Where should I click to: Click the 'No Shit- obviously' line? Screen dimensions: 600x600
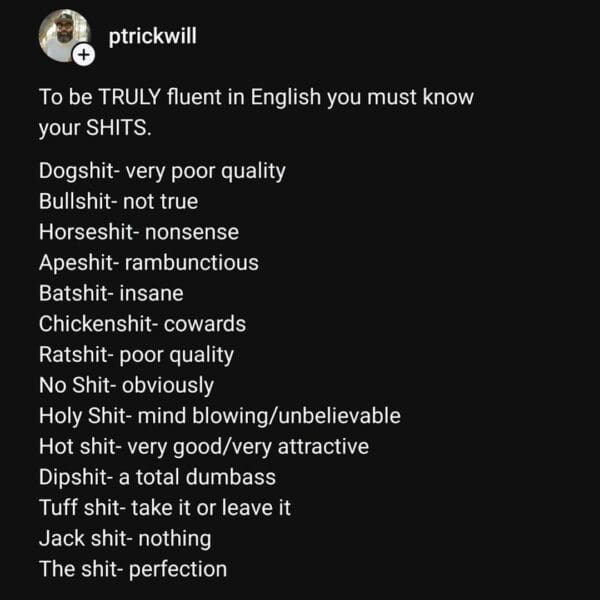click(x=126, y=385)
